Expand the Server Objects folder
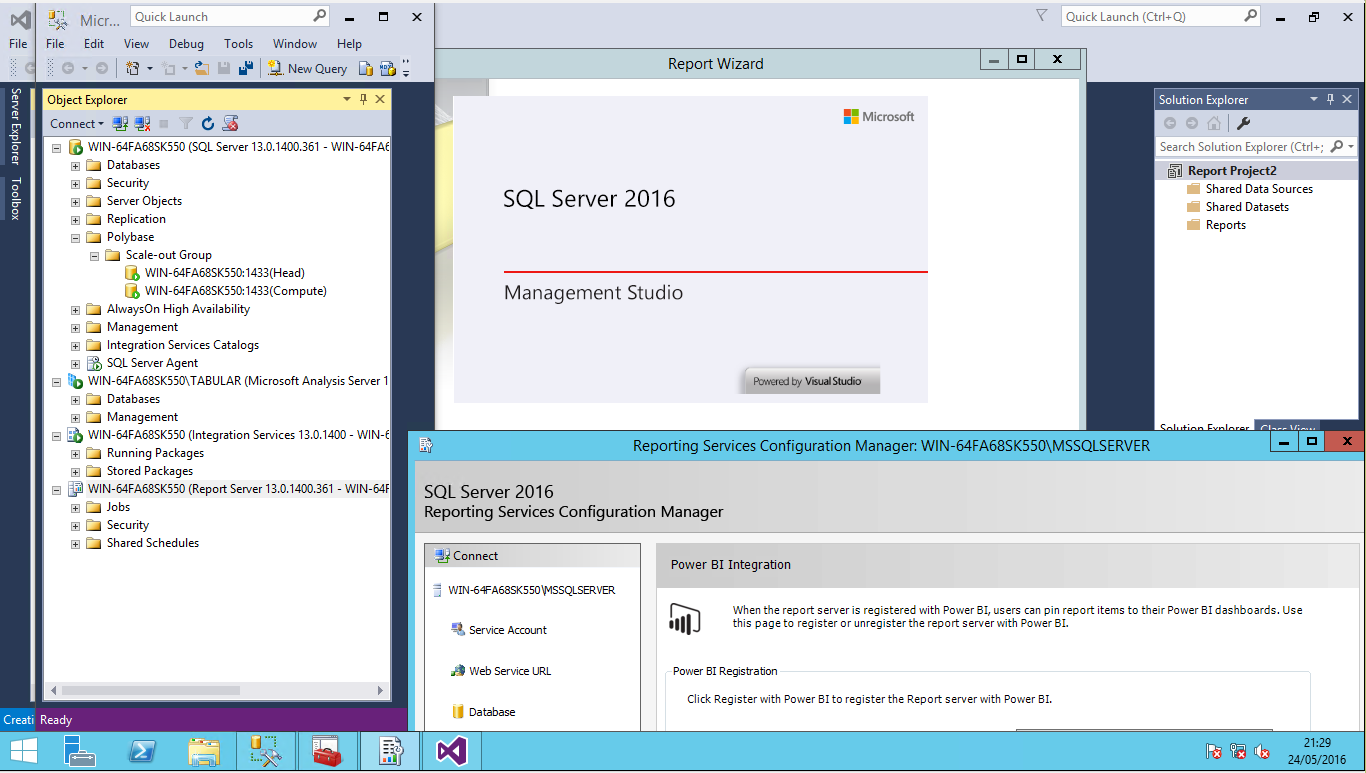The image size is (1366, 773). 75,202
